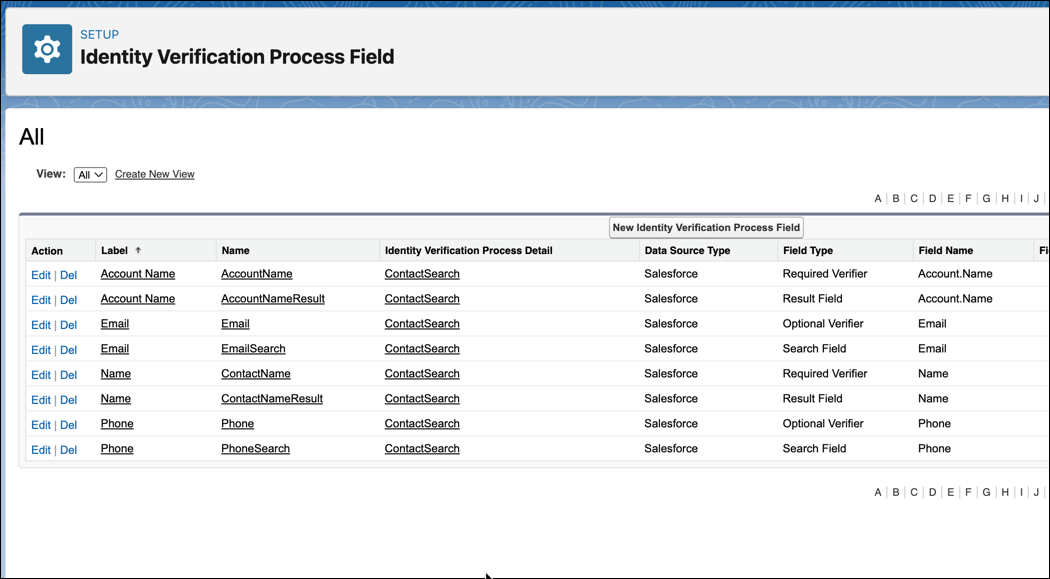The height and width of the screenshot is (579, 1050).
Task: Delete the PhoneSearch row
Action: (x=68, y=449)
